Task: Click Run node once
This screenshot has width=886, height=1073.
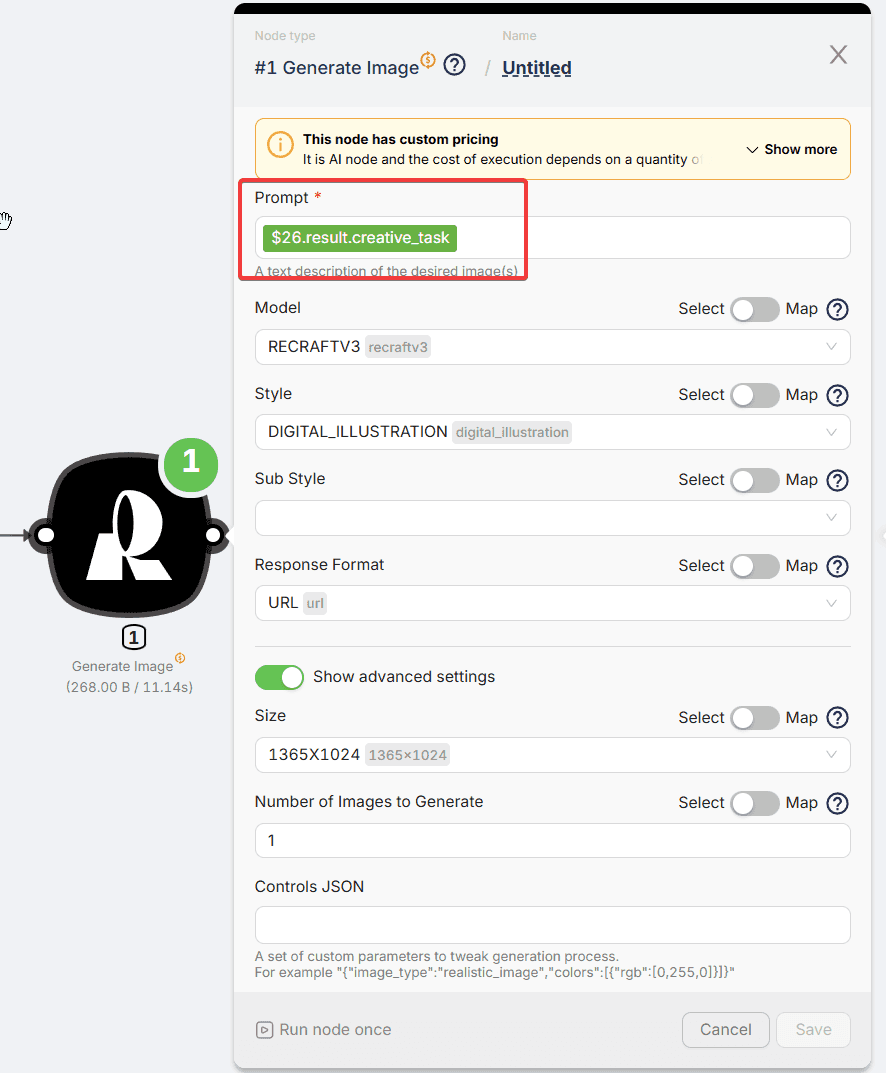Action: coord(324,1030)
